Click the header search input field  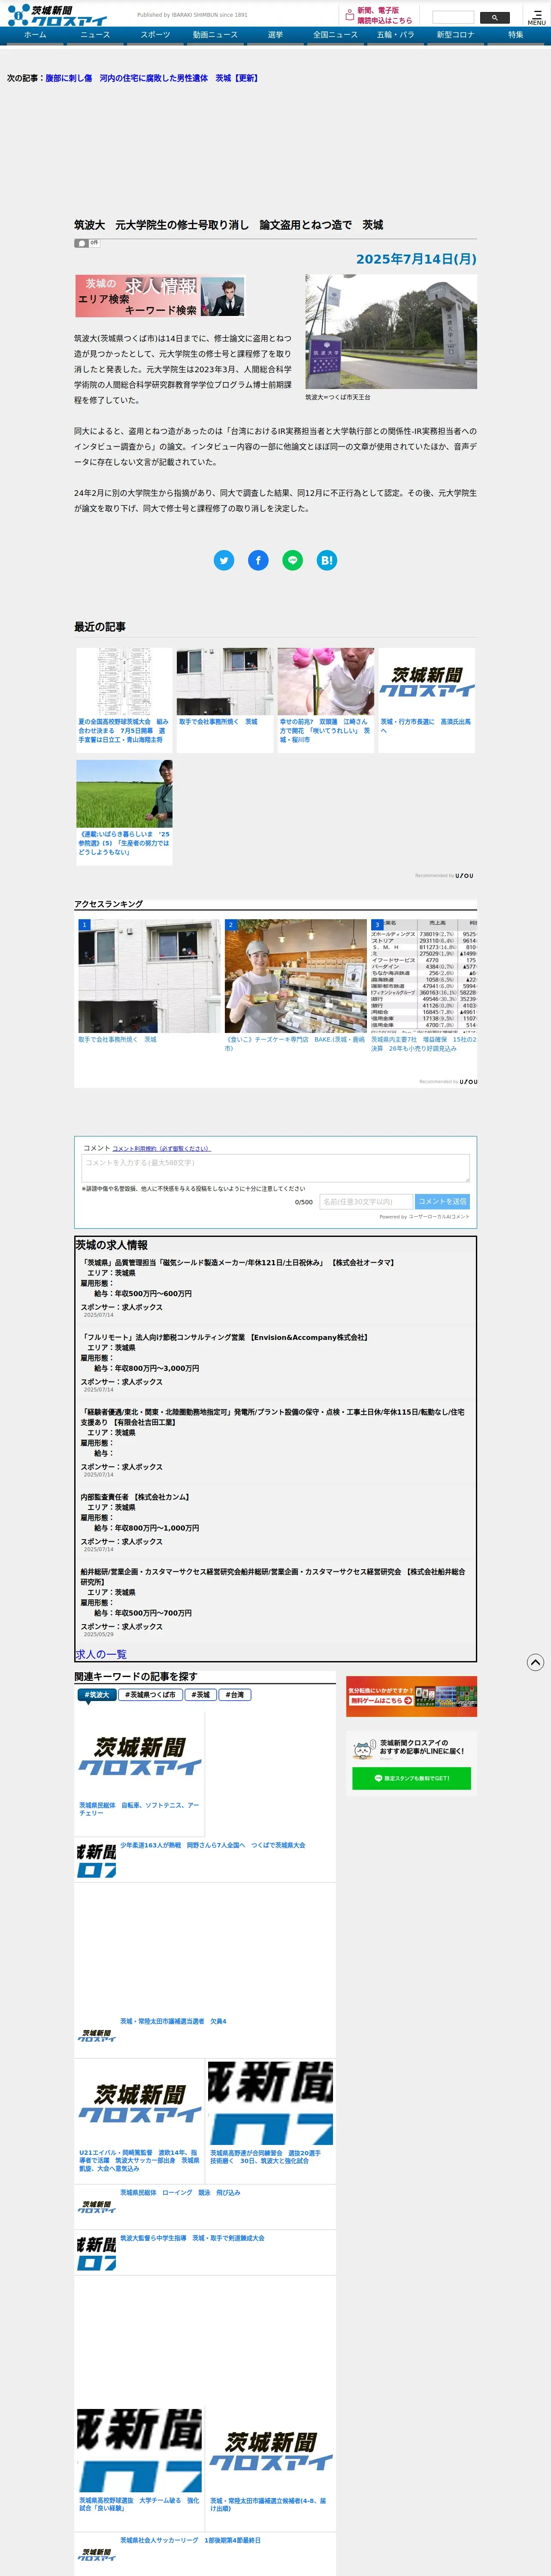pyautogui.click(x=453, y=18)
